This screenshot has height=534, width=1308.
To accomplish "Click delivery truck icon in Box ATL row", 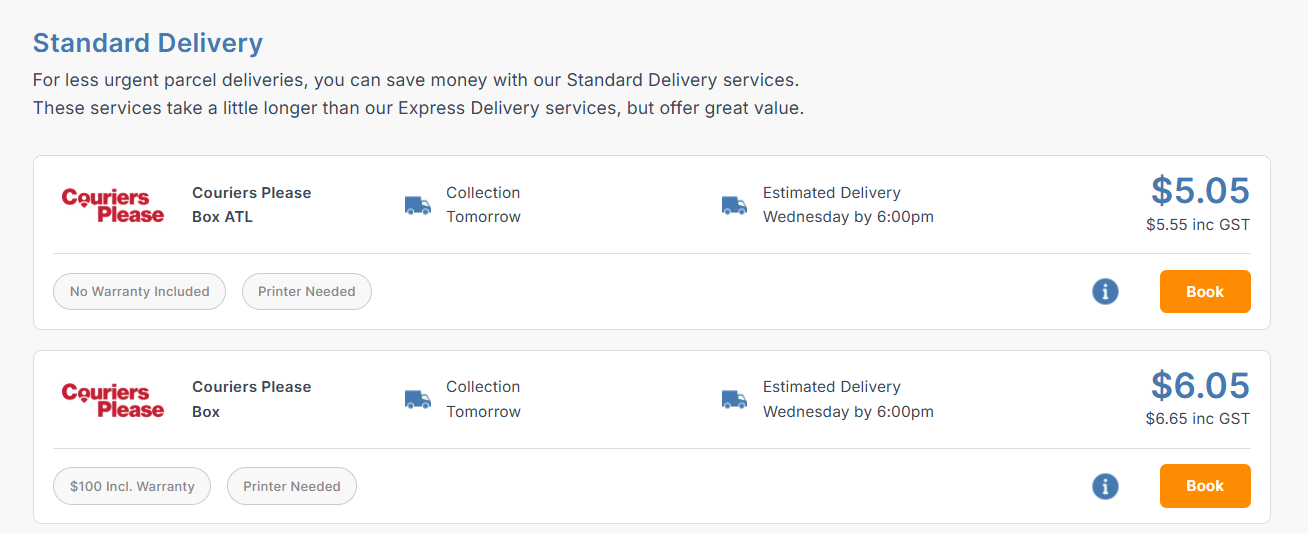I will [734, 205].
